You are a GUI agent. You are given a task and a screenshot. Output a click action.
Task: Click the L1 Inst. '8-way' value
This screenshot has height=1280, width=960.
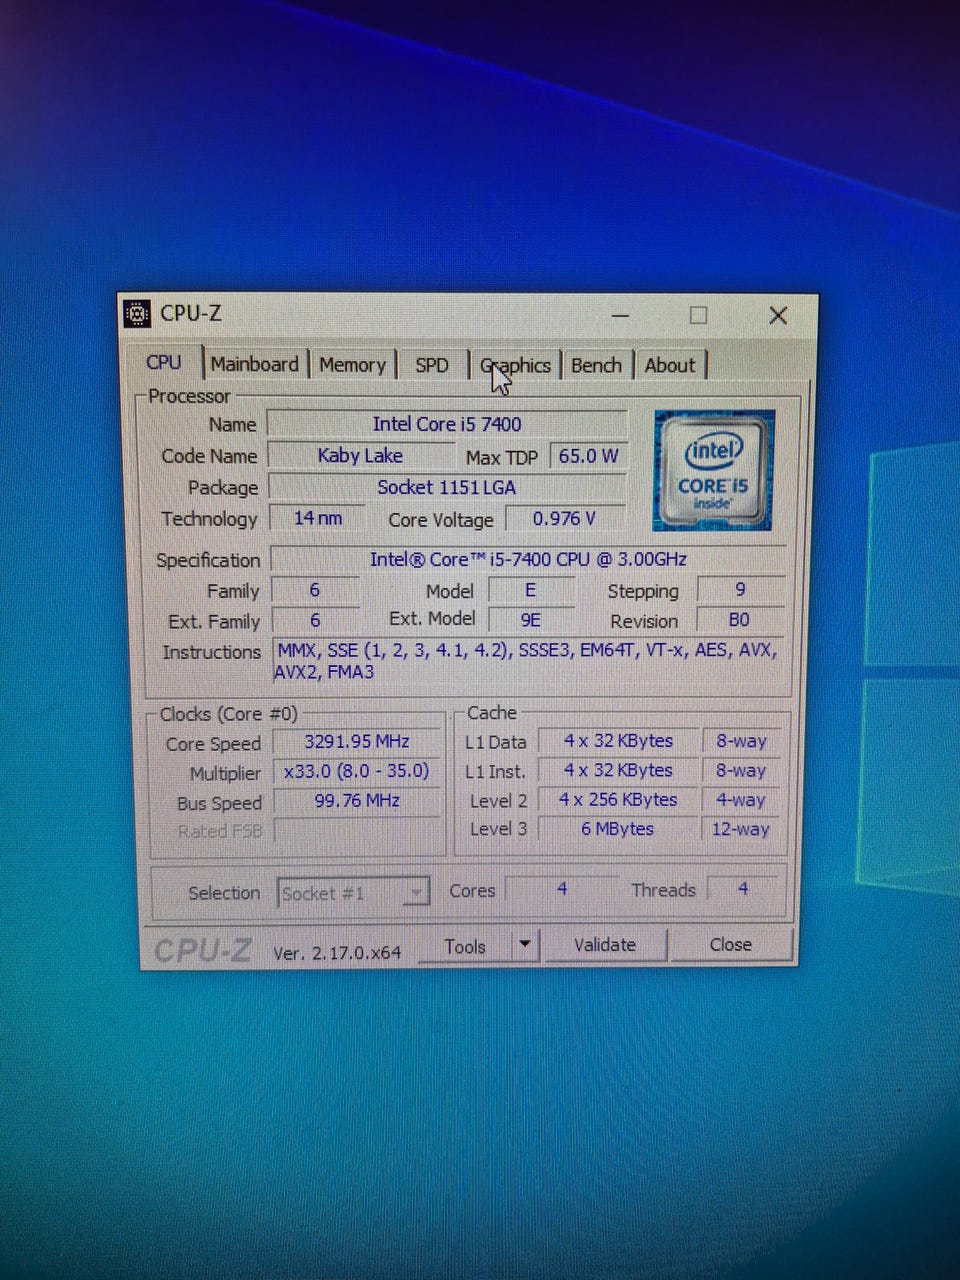(741, 770)
